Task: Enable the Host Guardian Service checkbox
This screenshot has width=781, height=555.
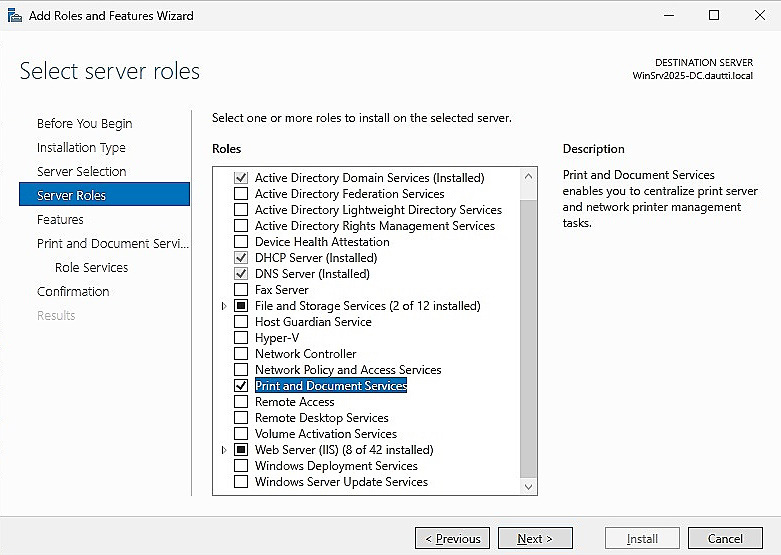Action: coord(241,321)
